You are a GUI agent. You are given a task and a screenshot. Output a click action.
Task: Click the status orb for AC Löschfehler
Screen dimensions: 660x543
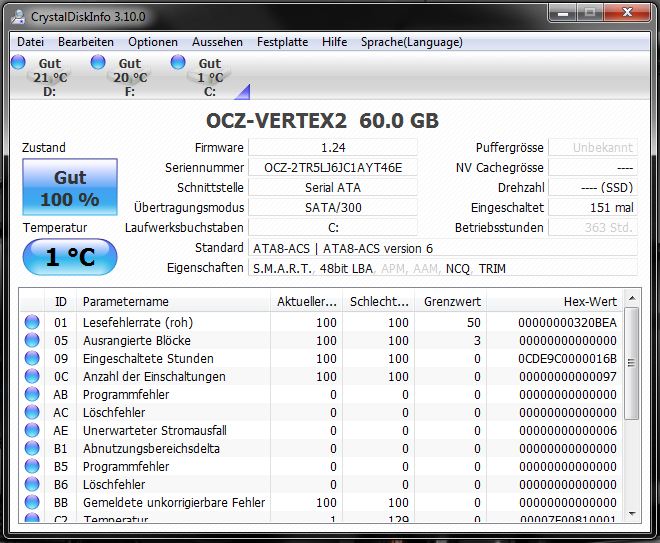(x=32, y=413)
